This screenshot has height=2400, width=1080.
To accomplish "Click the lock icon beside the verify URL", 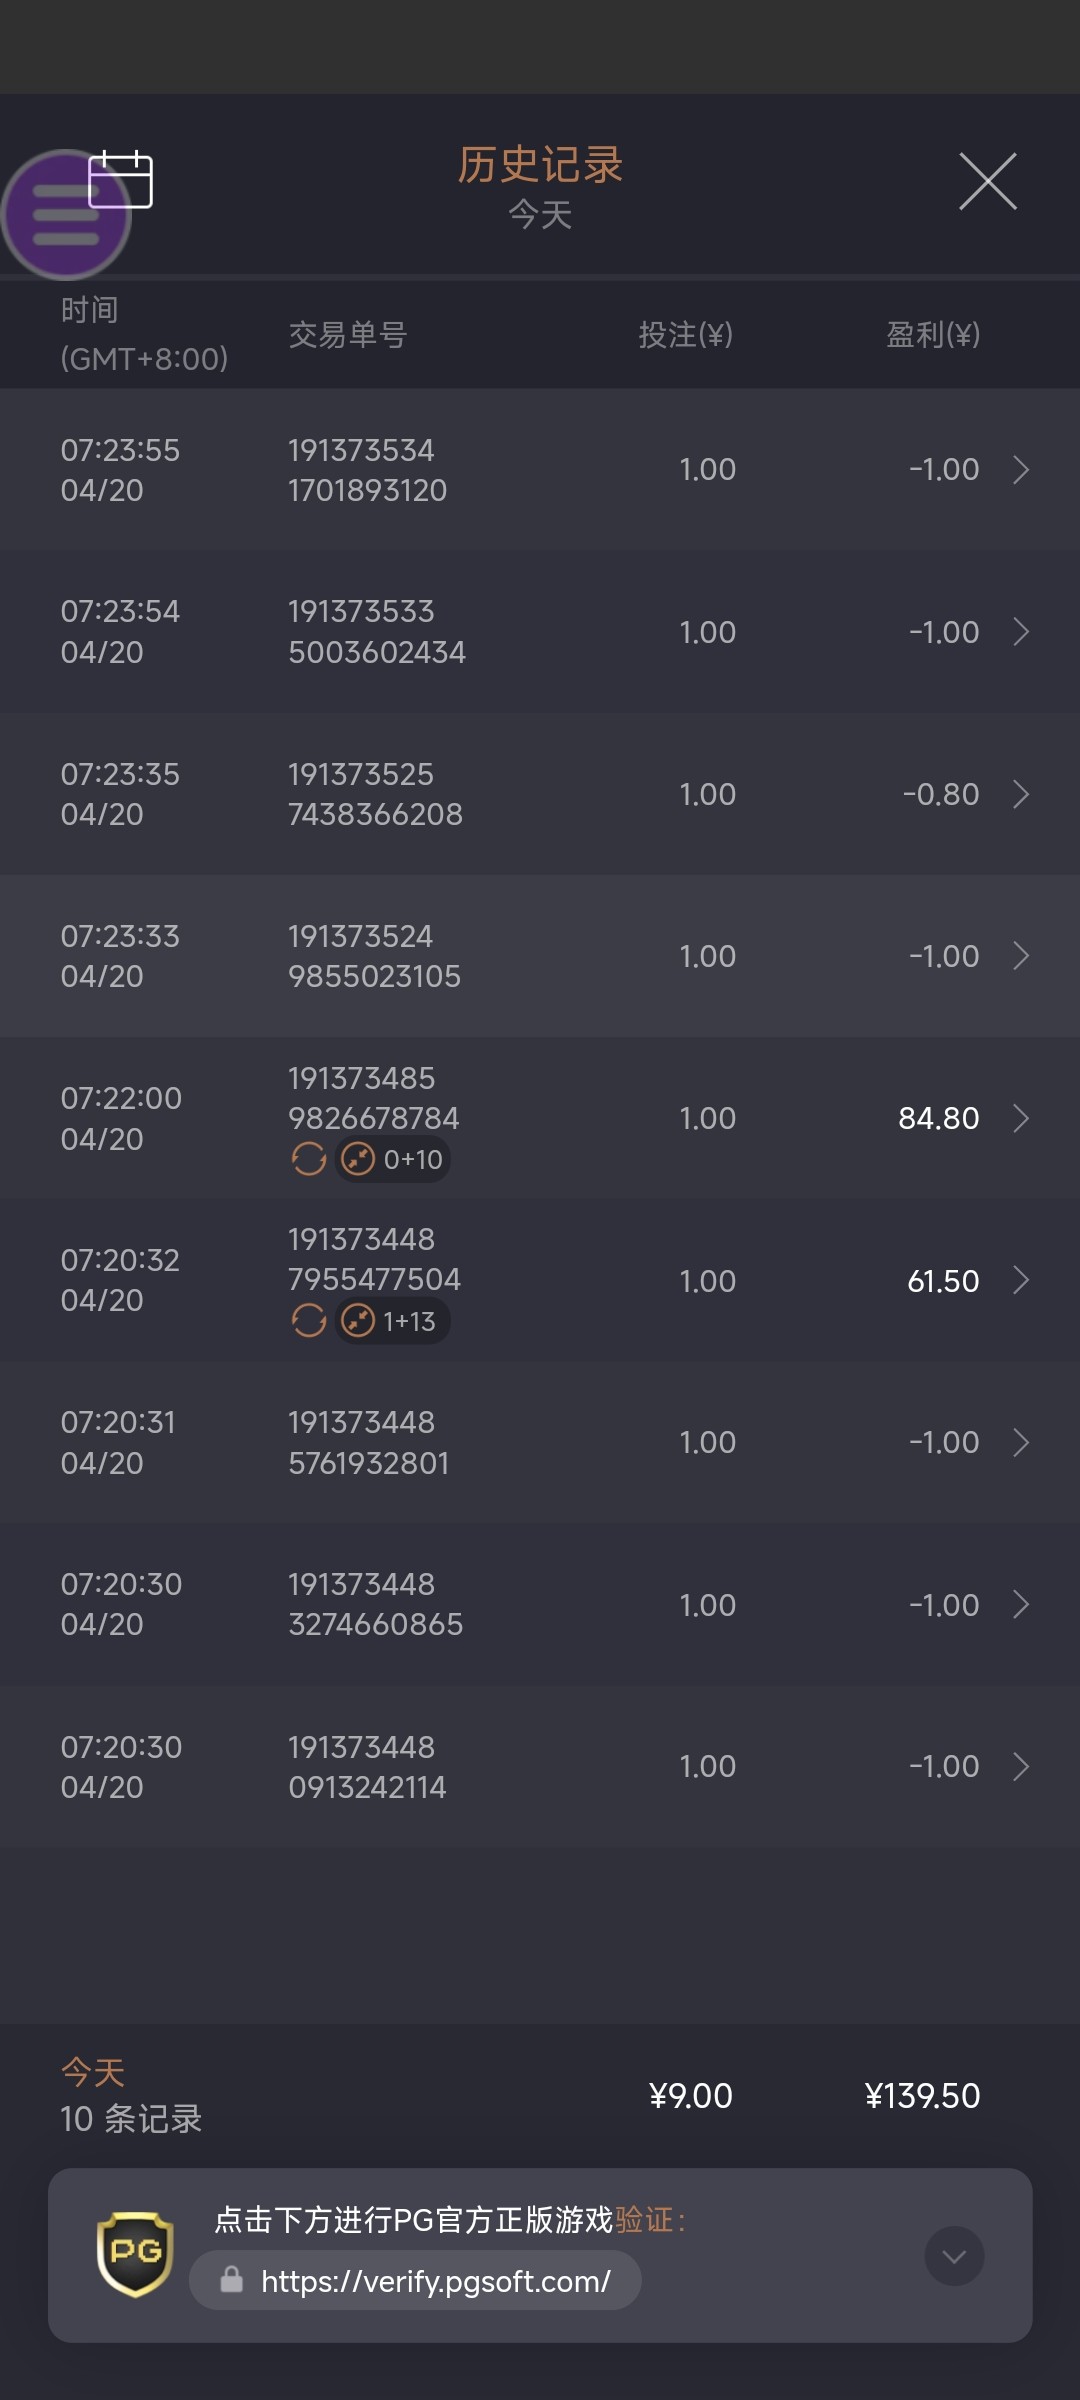I will (x=232, y=2280).
